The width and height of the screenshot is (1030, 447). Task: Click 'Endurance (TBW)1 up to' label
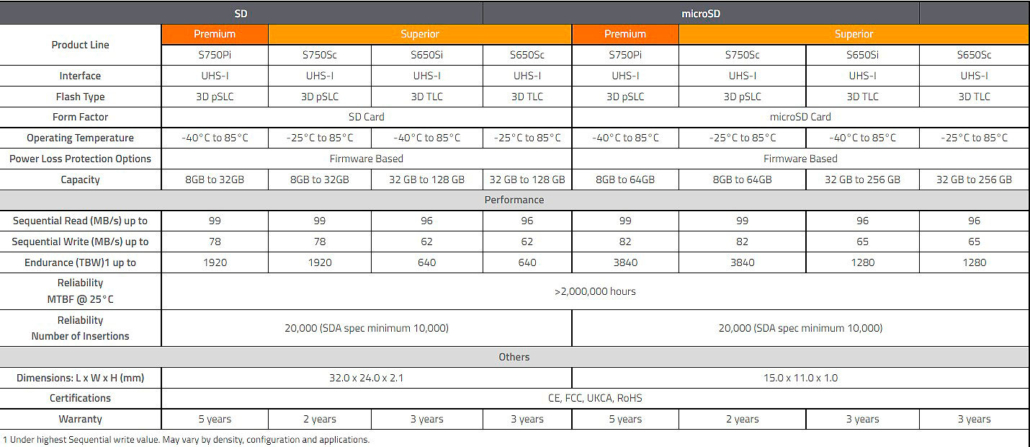pyautogui.click(x=80, y=262)
